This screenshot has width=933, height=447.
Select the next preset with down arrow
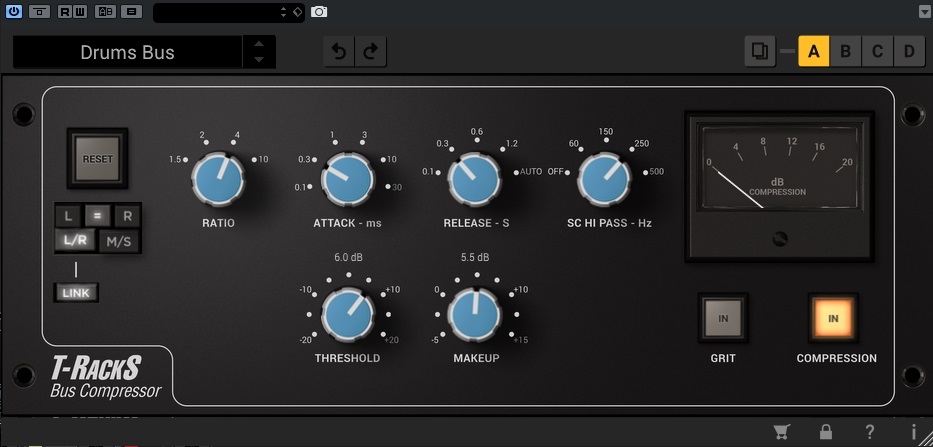click(259, 60)
